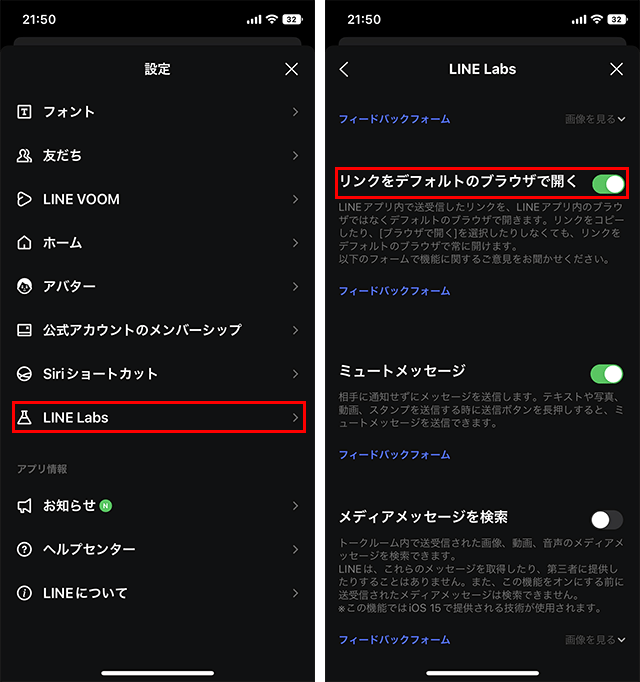Open the LINEについて menu item

[157, 593]
